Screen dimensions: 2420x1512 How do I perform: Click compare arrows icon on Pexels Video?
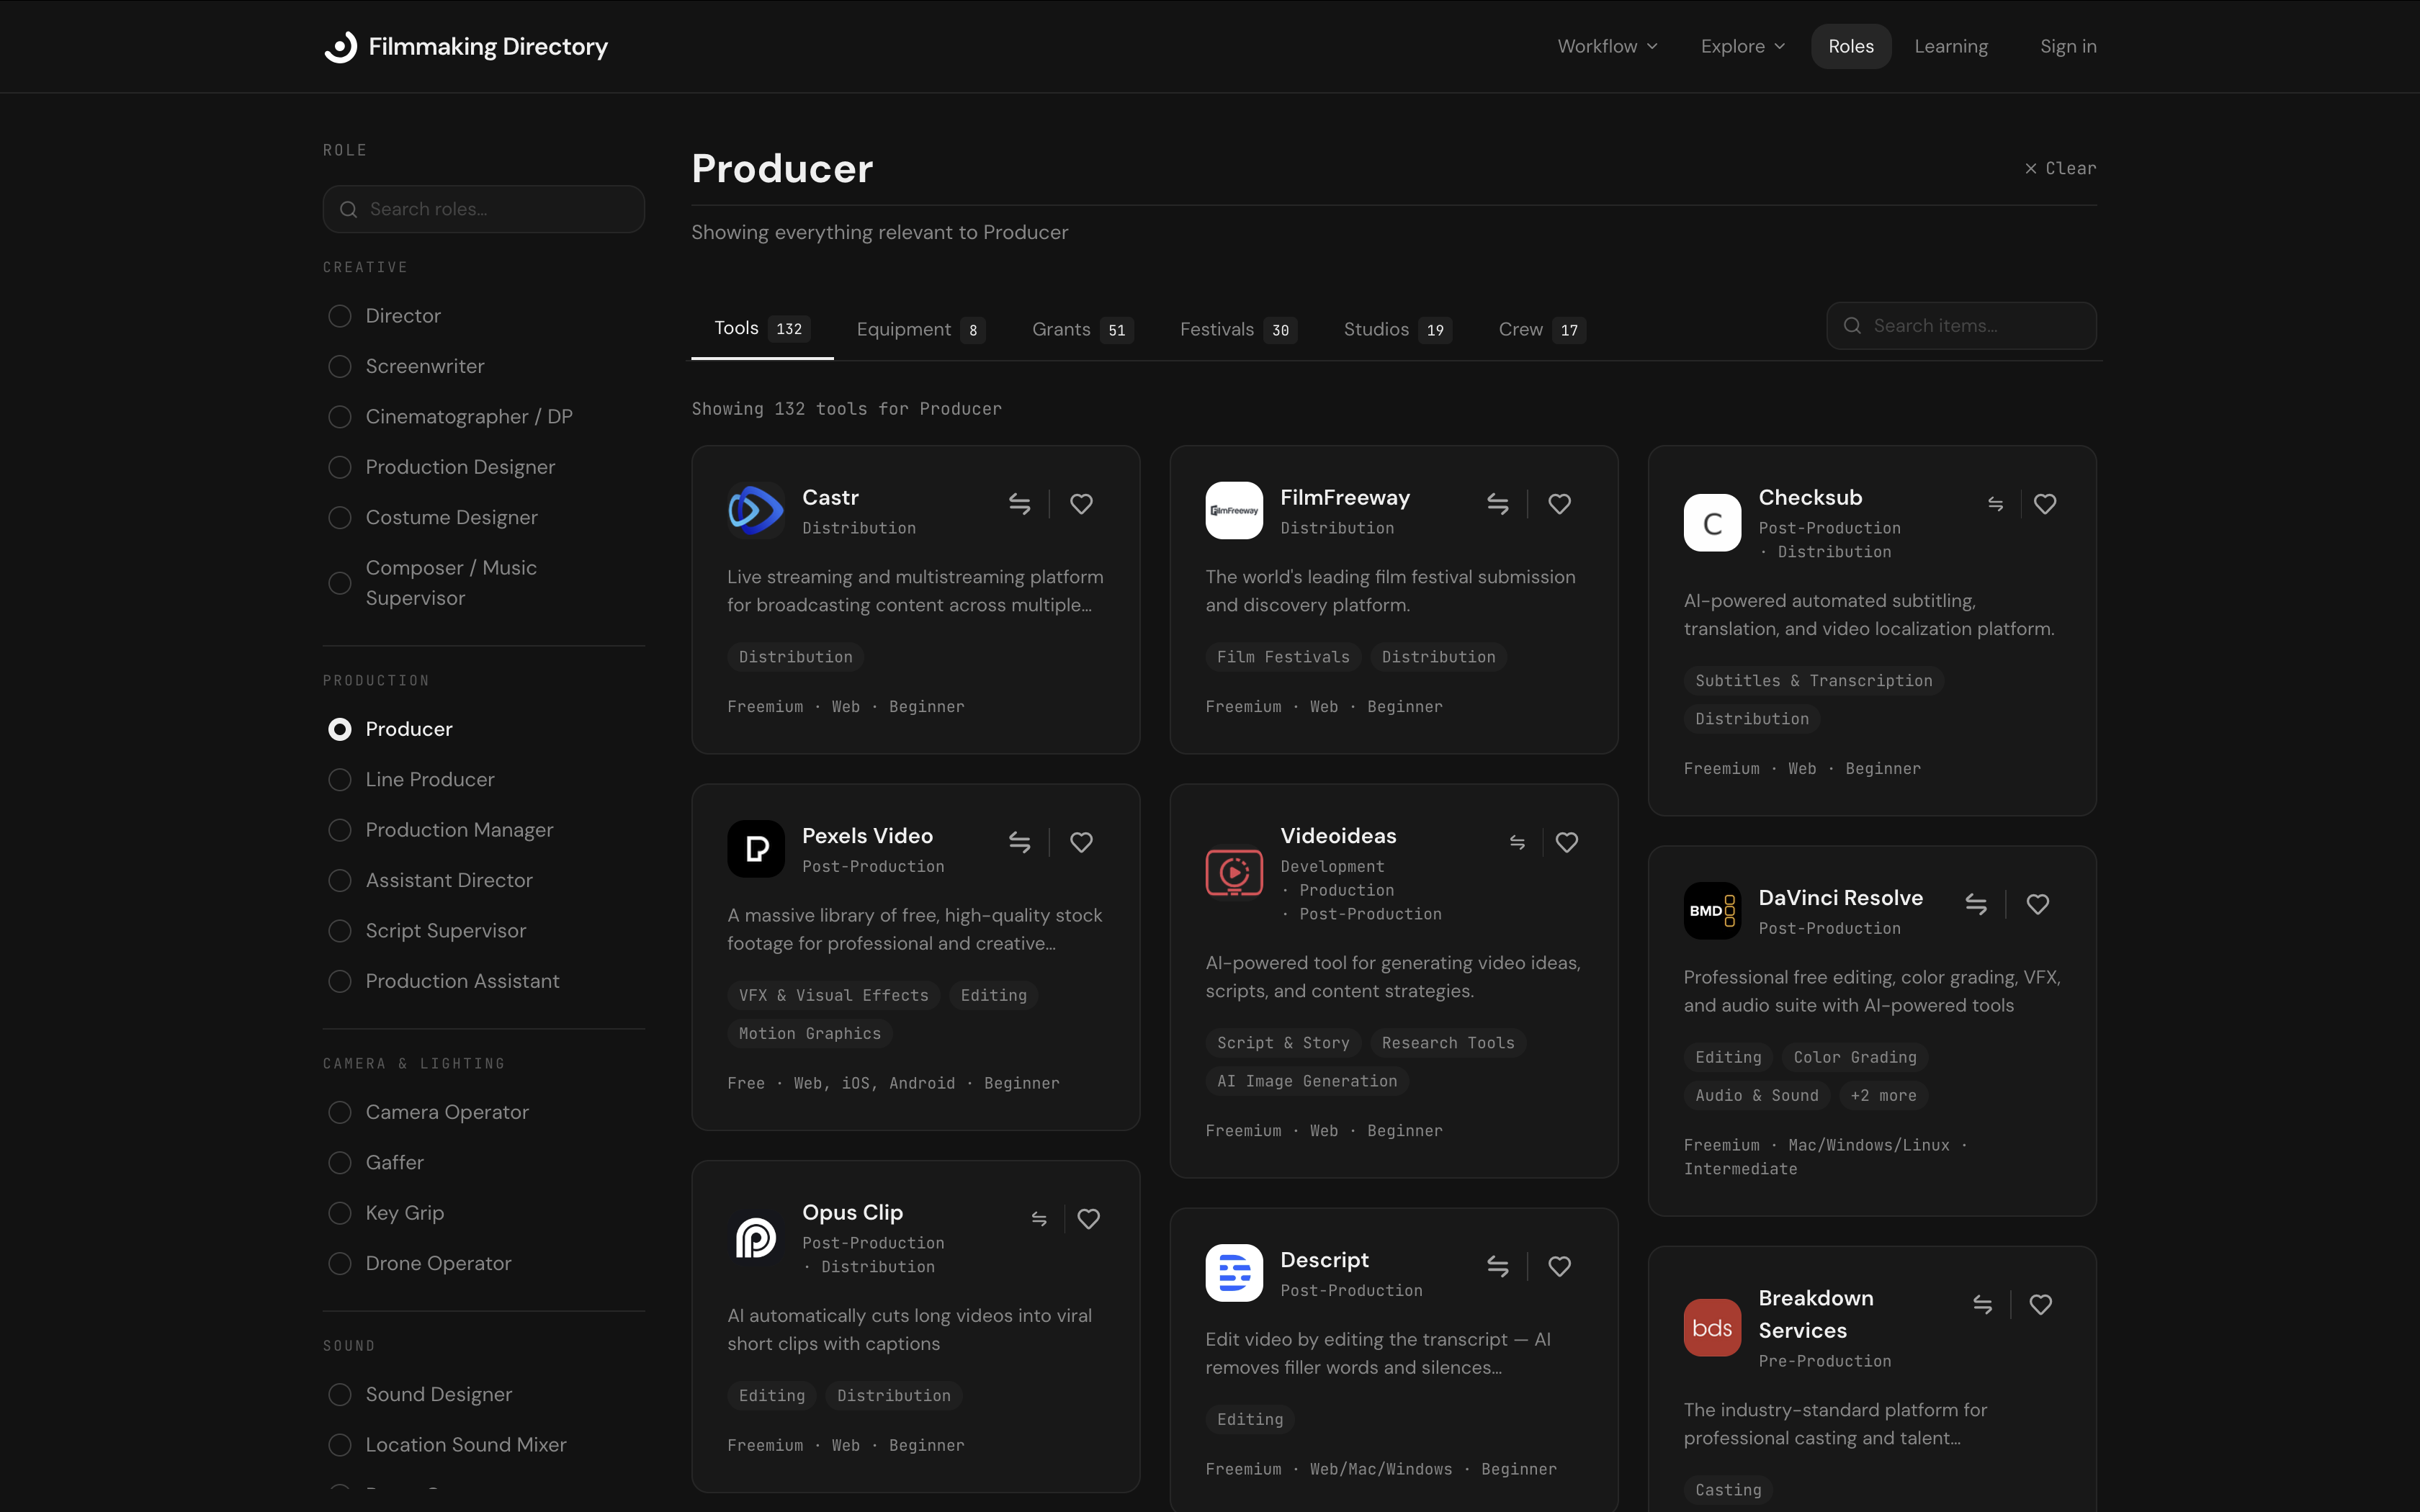[x=1019, y=842]
